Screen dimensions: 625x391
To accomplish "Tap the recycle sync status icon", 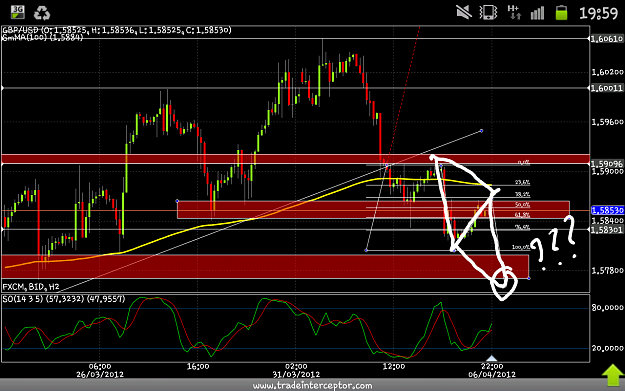I will [42, 13].
